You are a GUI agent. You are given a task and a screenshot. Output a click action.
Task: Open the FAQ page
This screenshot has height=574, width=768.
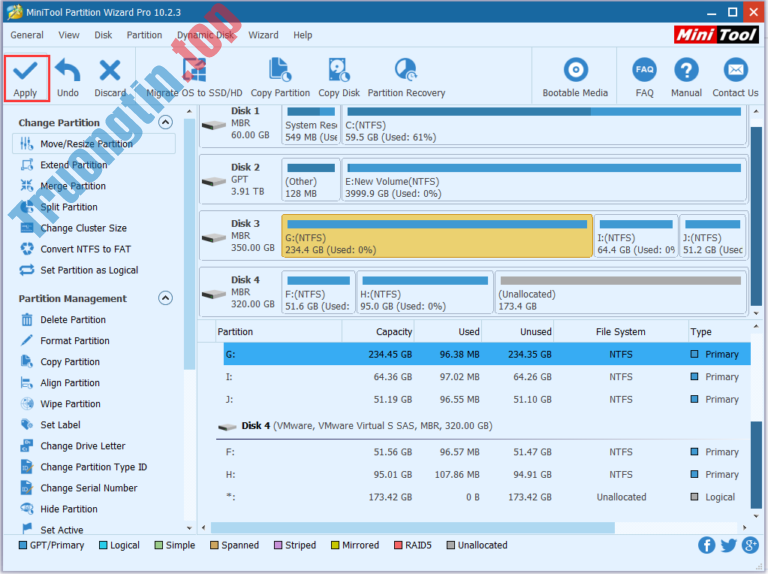(645, 78)
